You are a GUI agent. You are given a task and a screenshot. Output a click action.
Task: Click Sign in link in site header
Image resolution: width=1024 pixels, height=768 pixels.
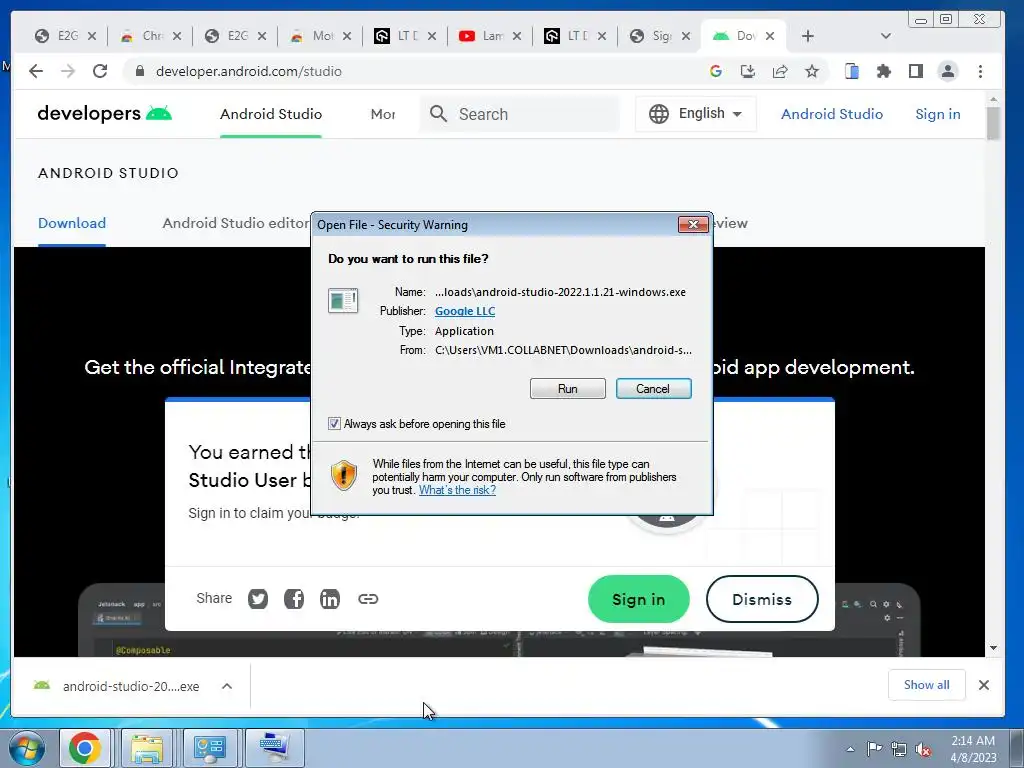click(x=938, y=114)
